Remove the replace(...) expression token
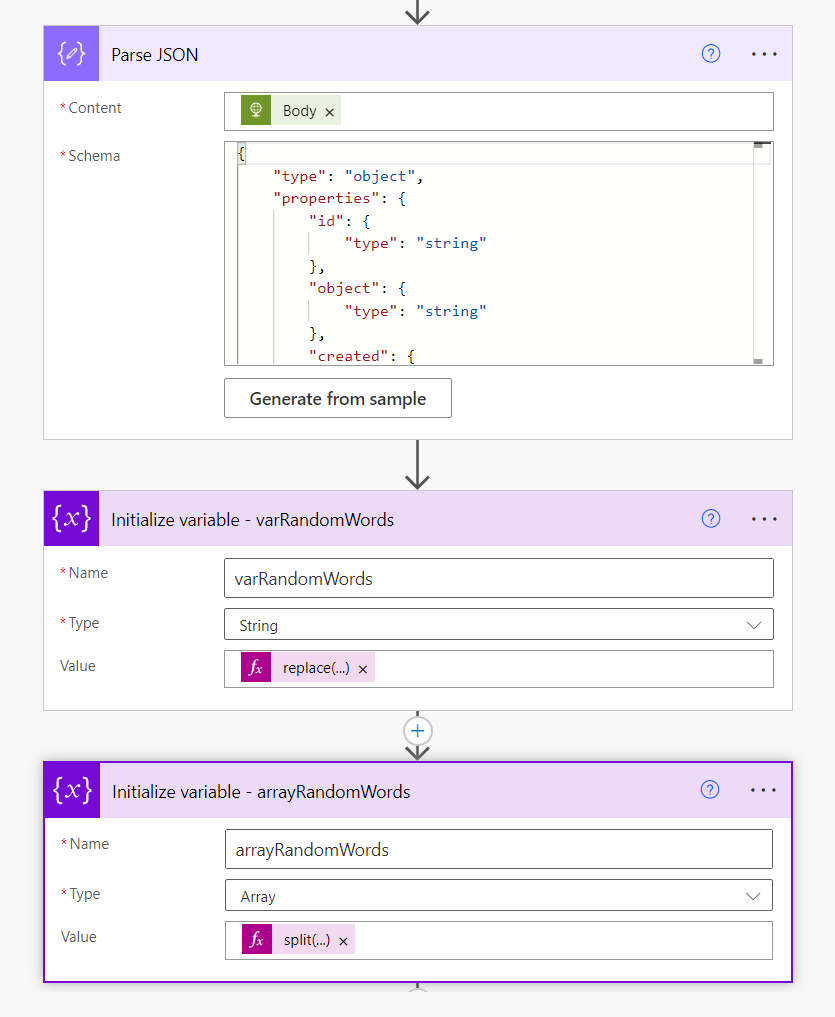This screenshot has width=835, height=1017. [x=363, y=669]
